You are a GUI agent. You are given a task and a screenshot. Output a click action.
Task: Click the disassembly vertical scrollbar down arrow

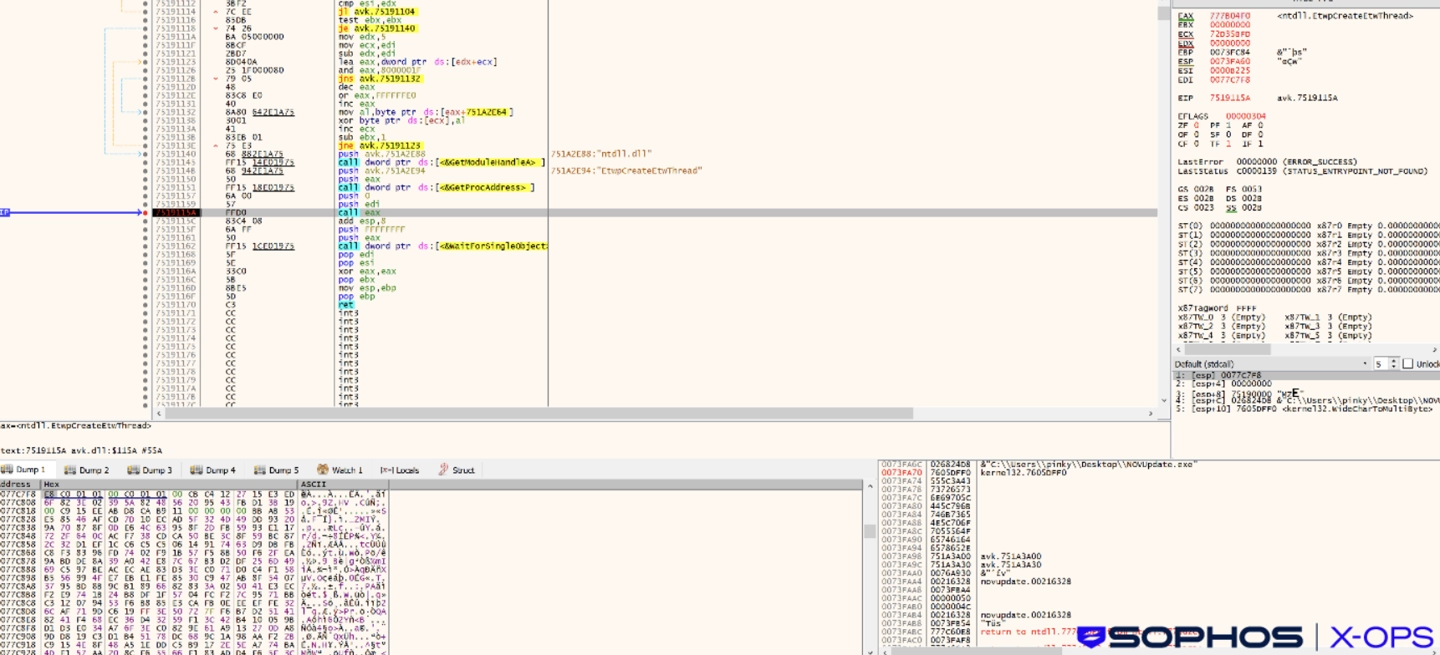point(1164,400)
